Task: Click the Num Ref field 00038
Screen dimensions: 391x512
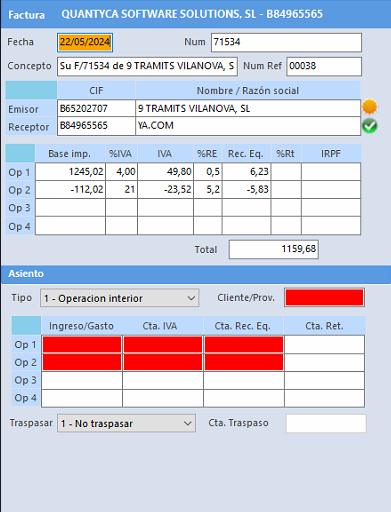Action: pyautogui.click(x=324, y=66)
